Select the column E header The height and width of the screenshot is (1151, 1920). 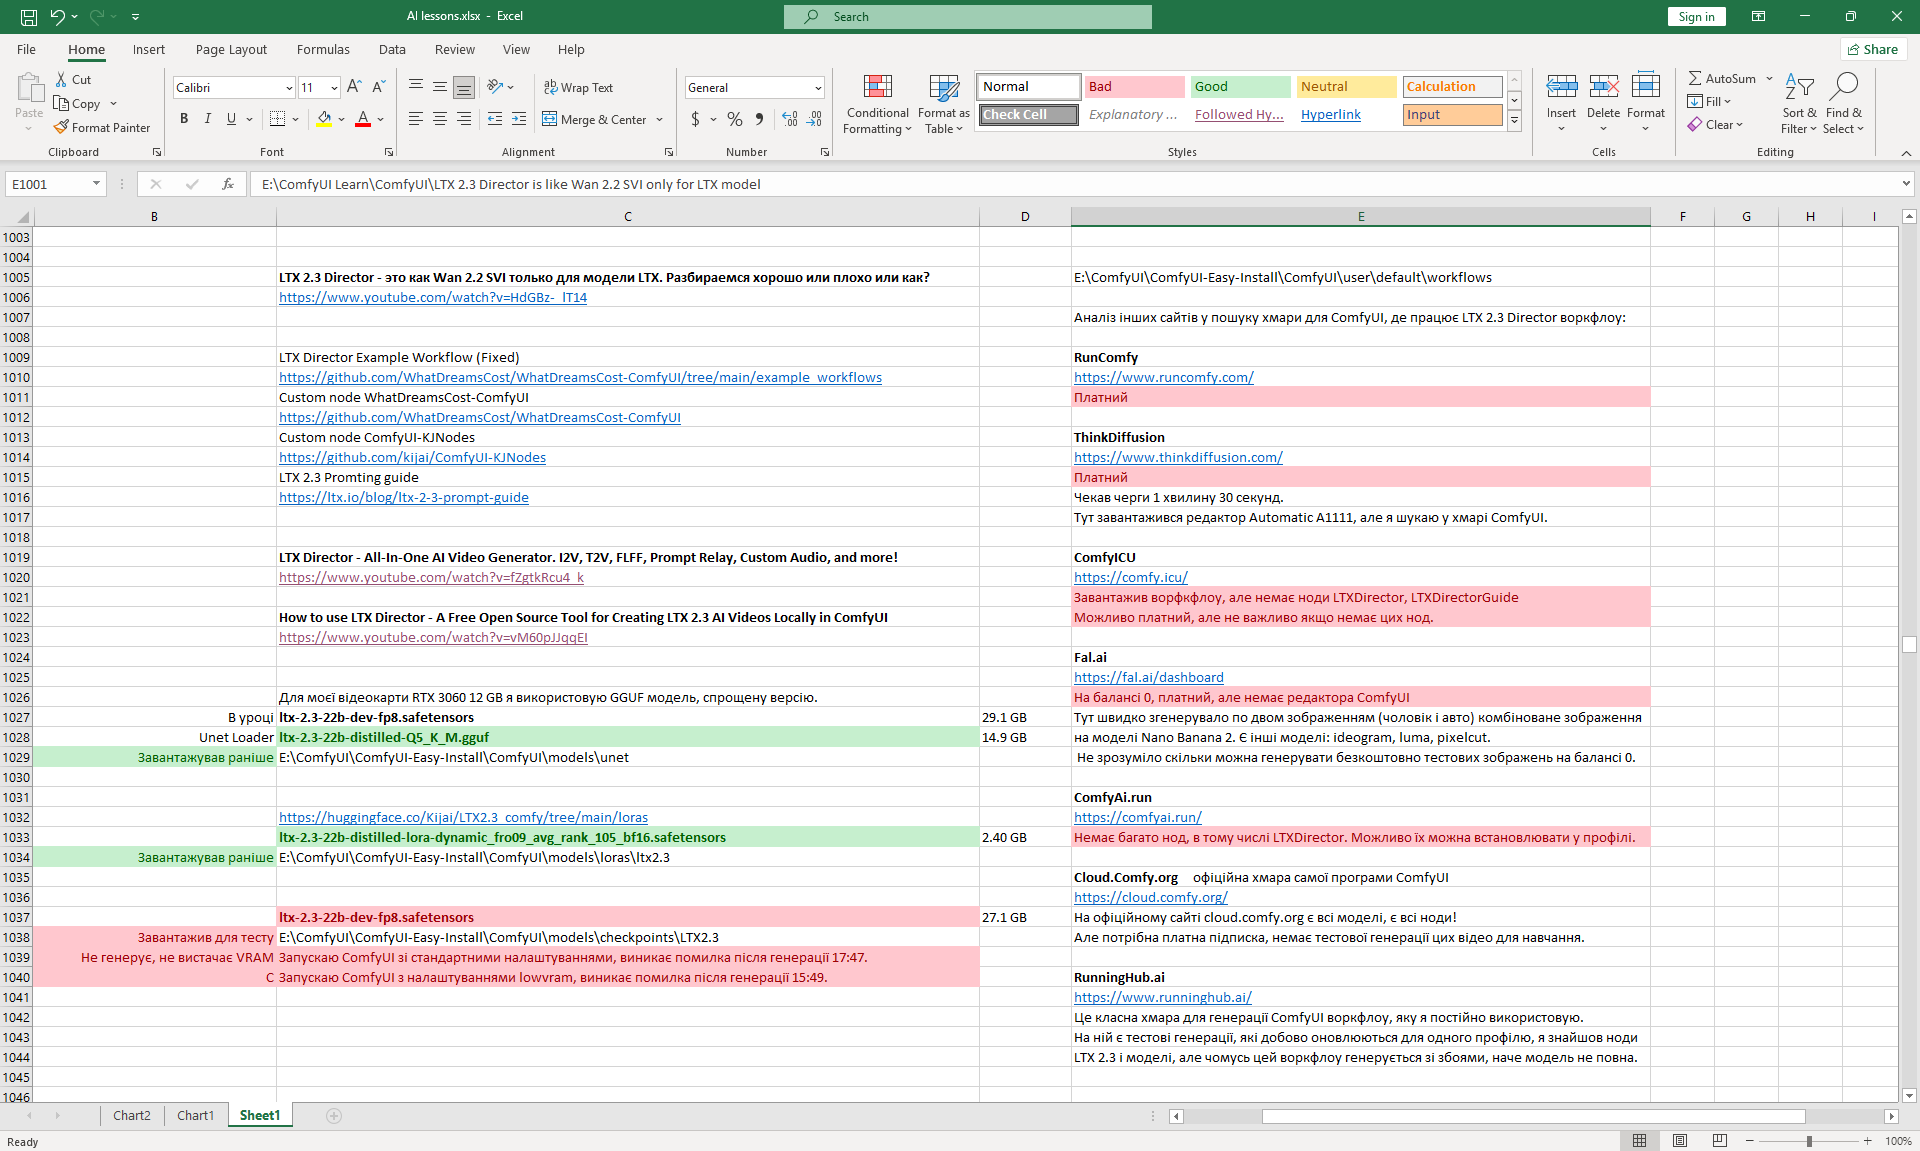tap(1360, 216)
